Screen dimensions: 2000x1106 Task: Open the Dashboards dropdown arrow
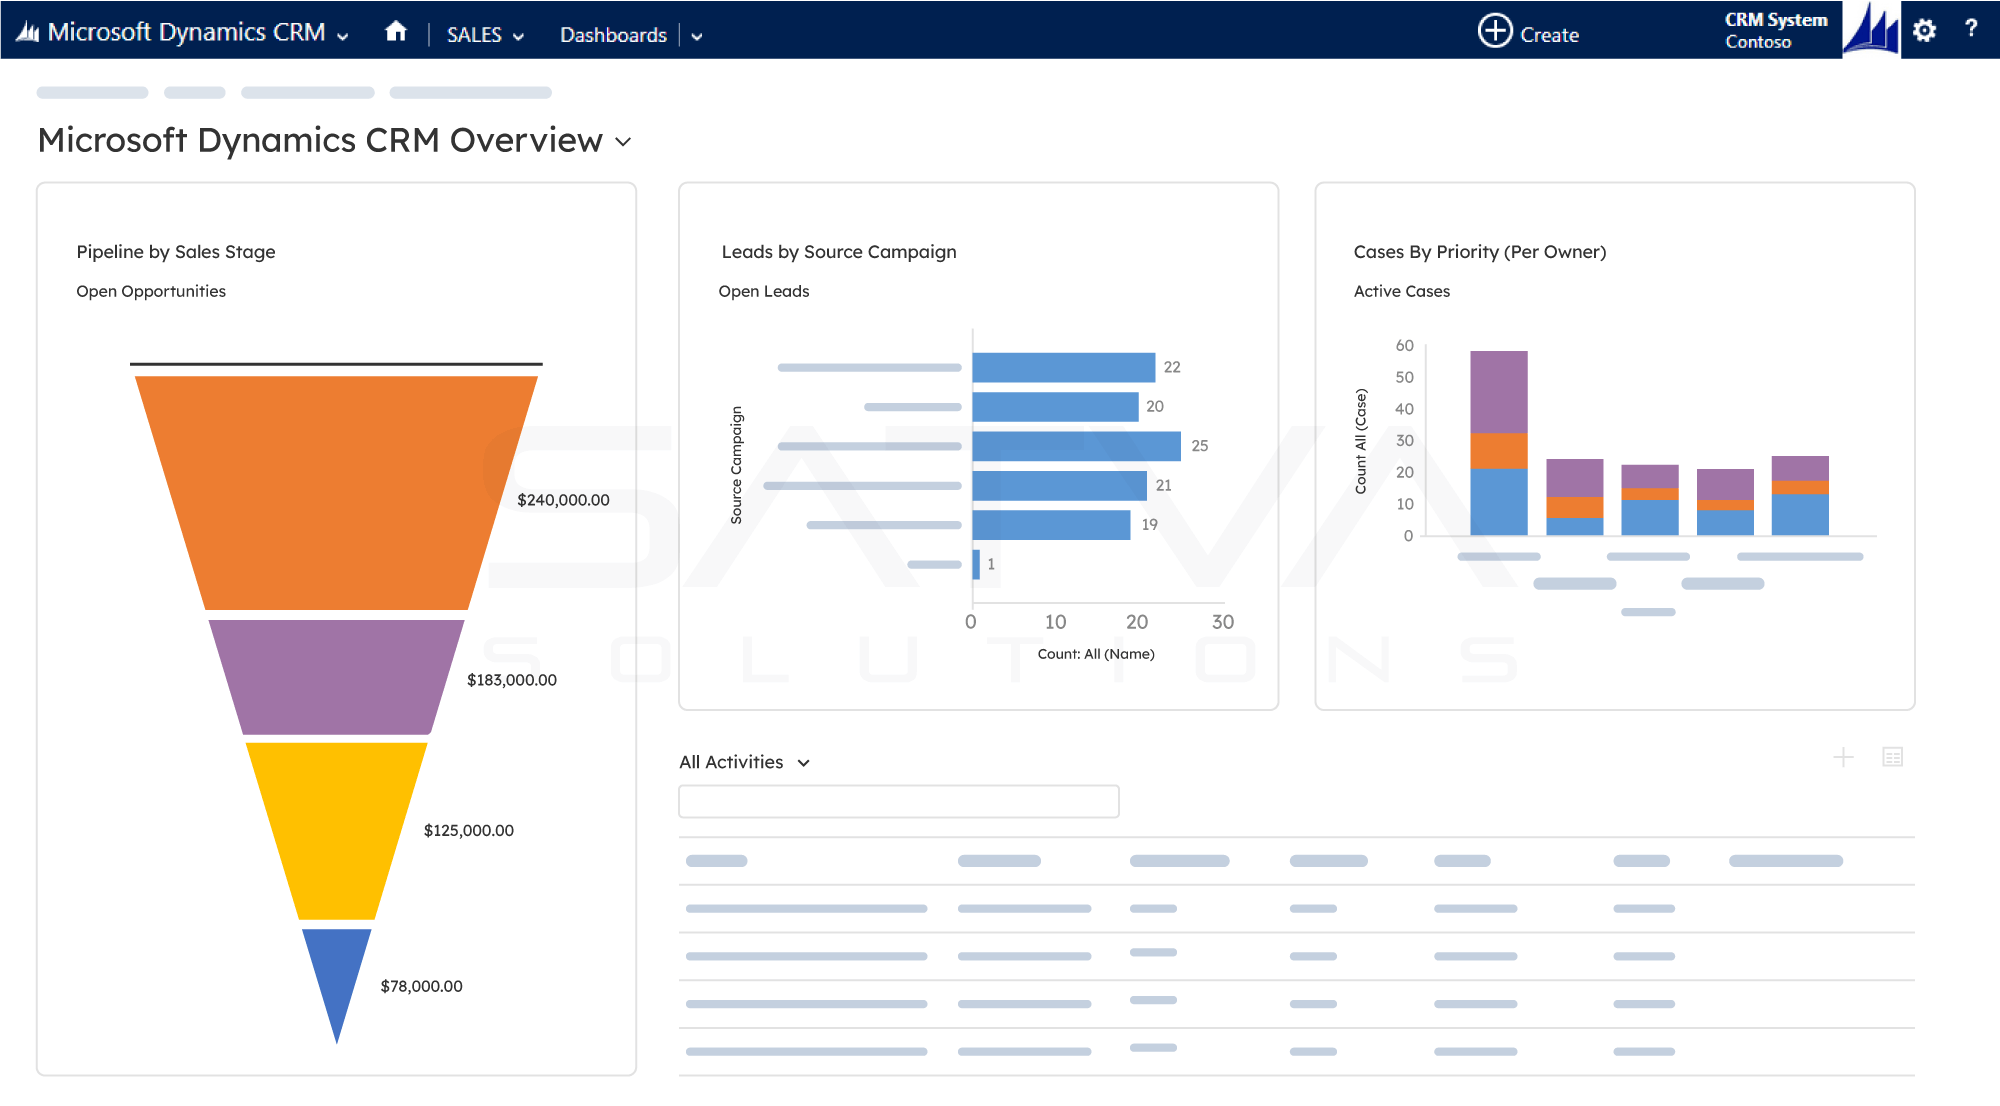click(x=697, y=37)
